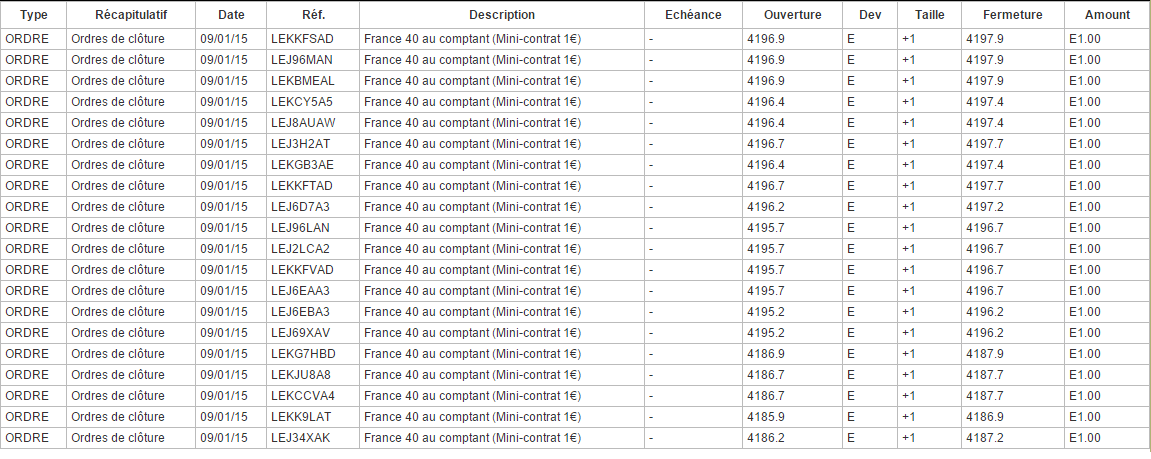Click the Description column header

(x=502, y=15)
